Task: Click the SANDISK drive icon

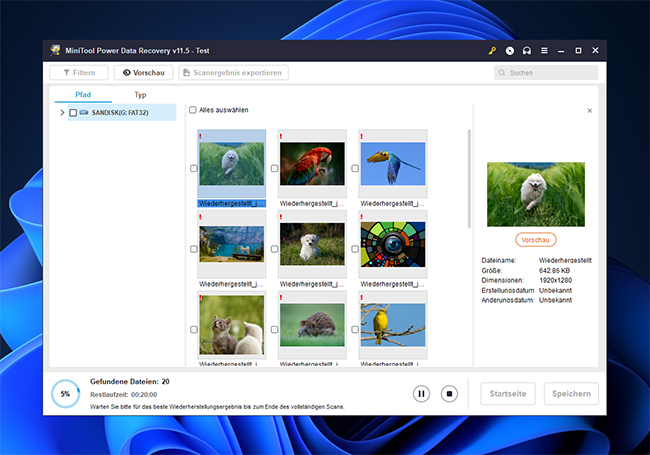Action: tap(84, 112)
